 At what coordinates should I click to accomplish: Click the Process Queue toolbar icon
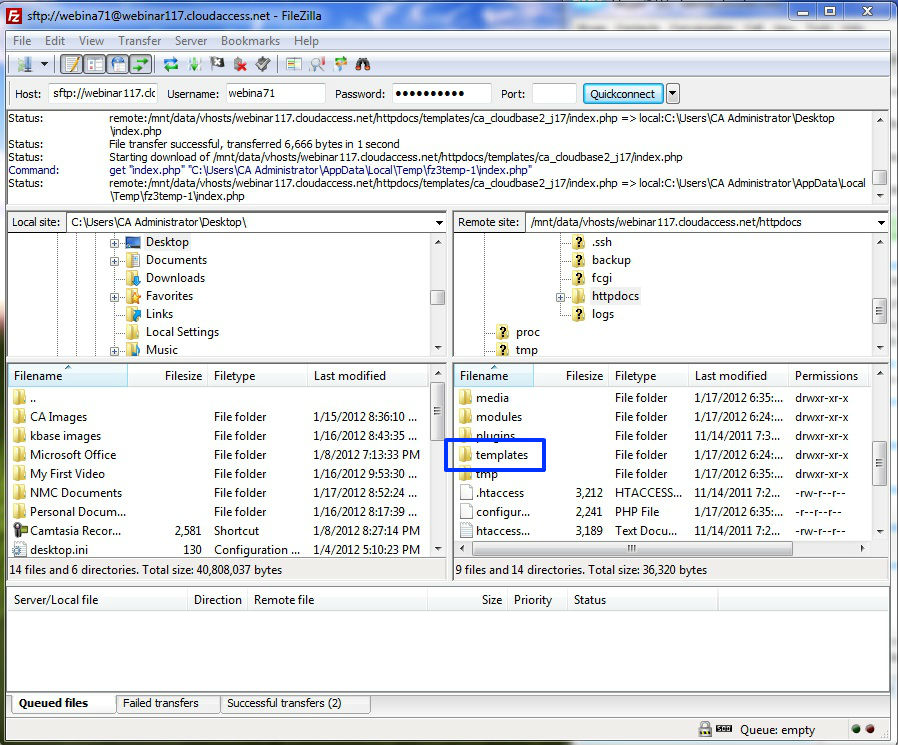click(x=195, y=64)
